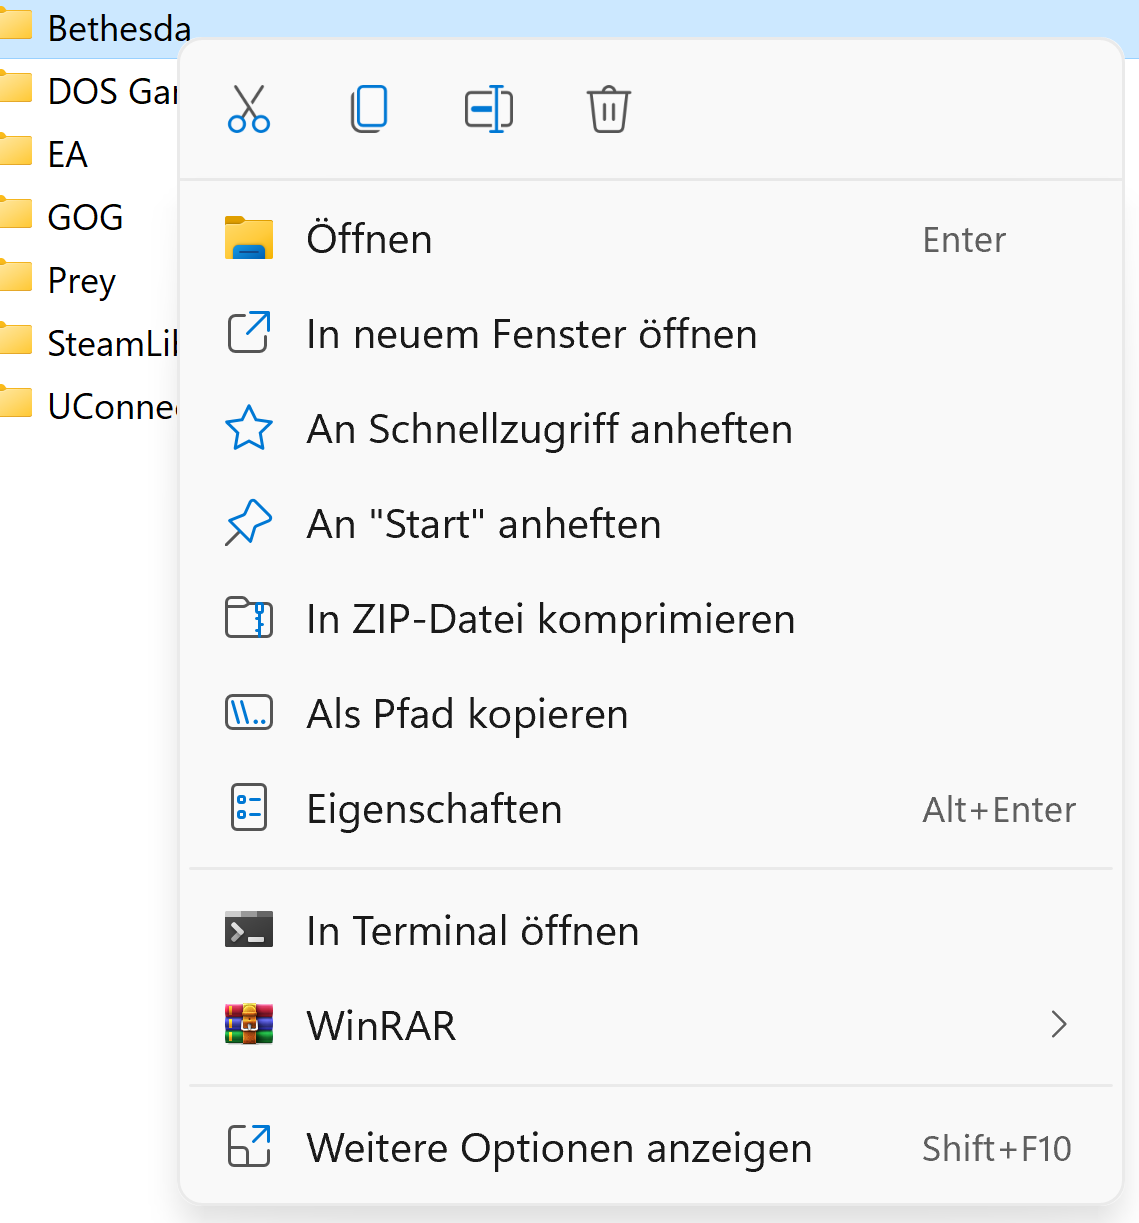Click the Rename icon
The width and height of the screenshot is (1139, 1223).
pos(489,109)
